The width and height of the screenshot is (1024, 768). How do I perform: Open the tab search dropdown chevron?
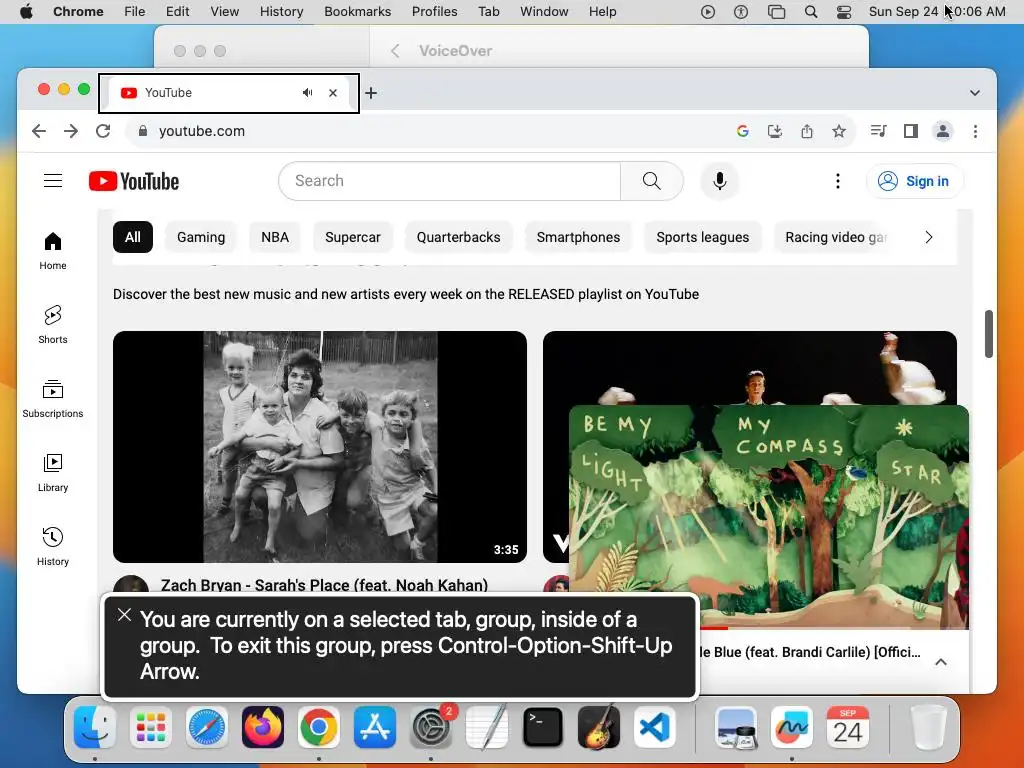coord(975,93)
